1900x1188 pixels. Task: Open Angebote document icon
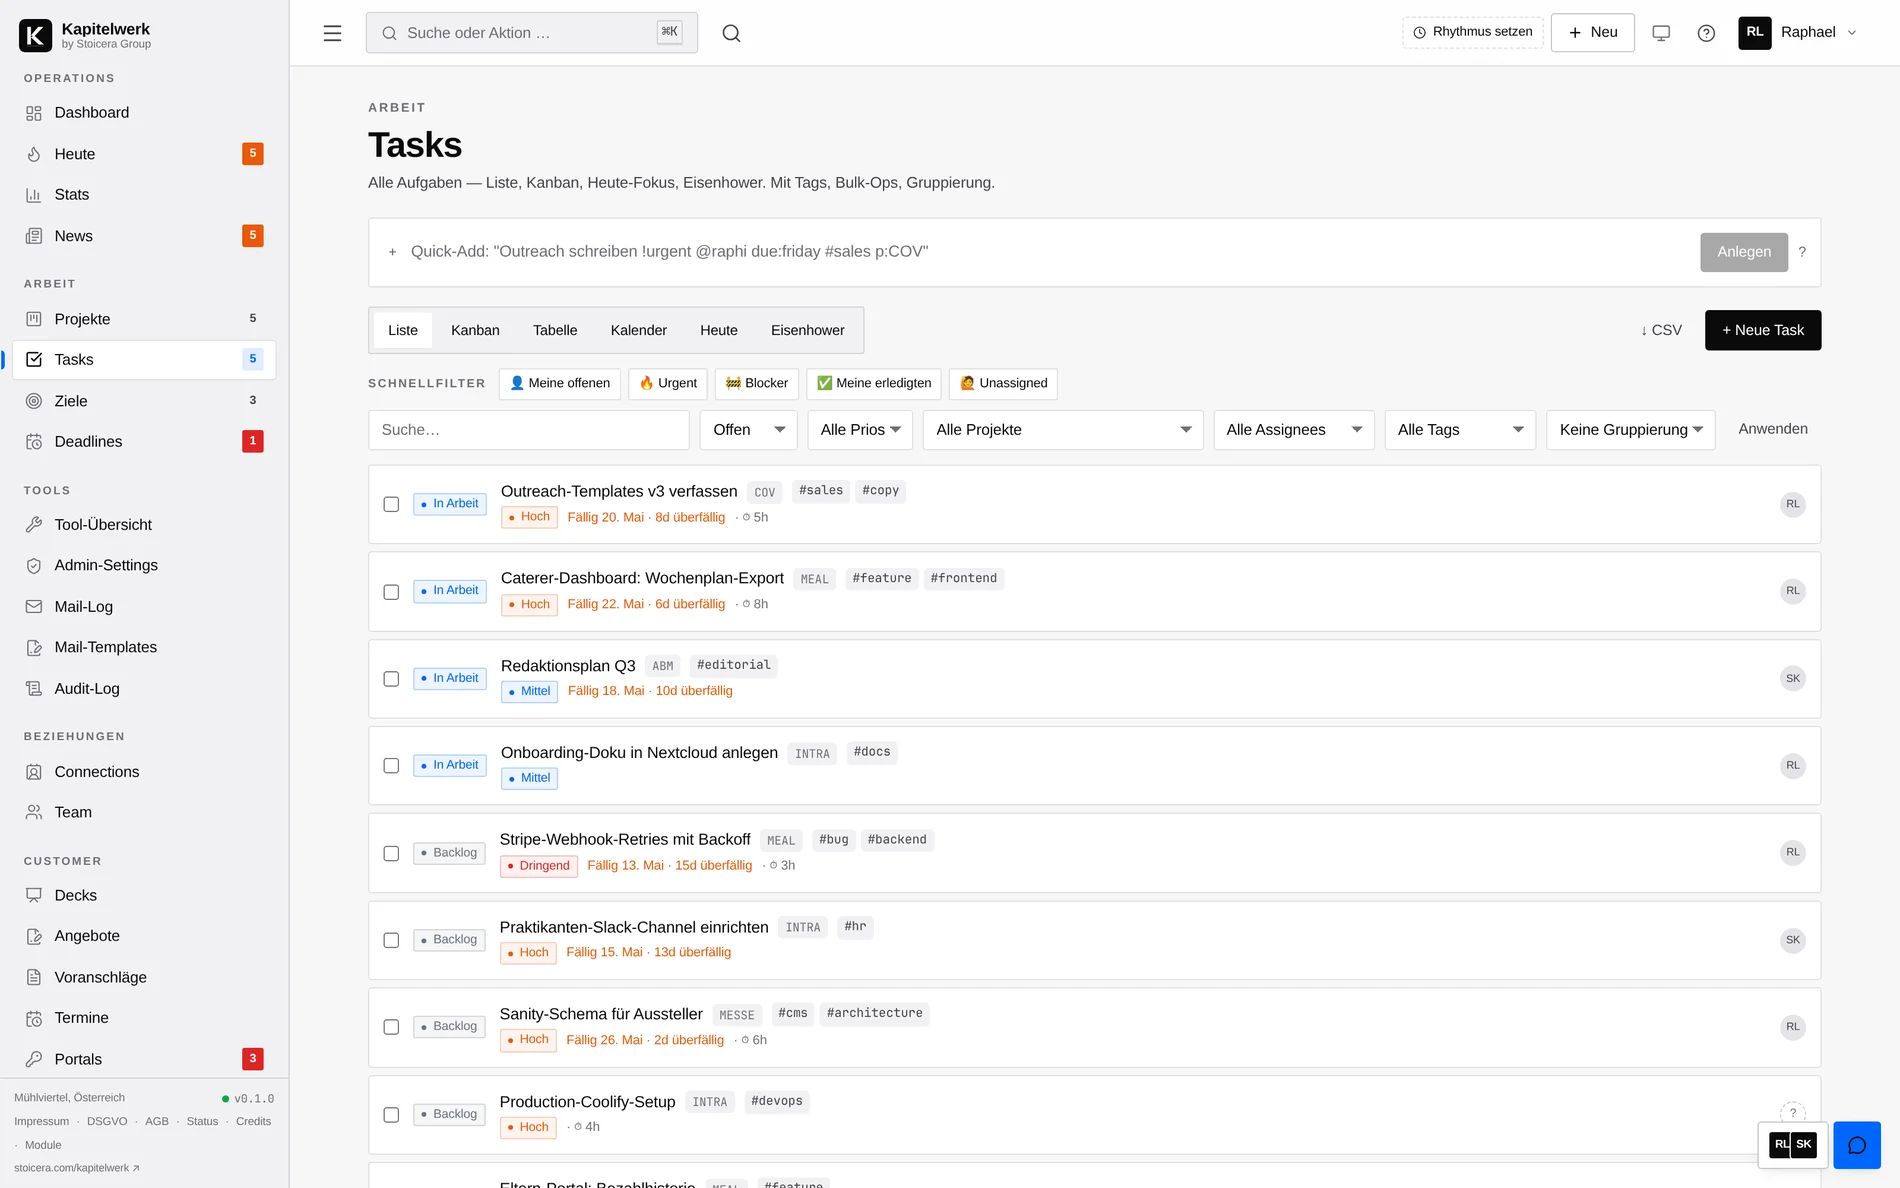[x=34, y=937]
